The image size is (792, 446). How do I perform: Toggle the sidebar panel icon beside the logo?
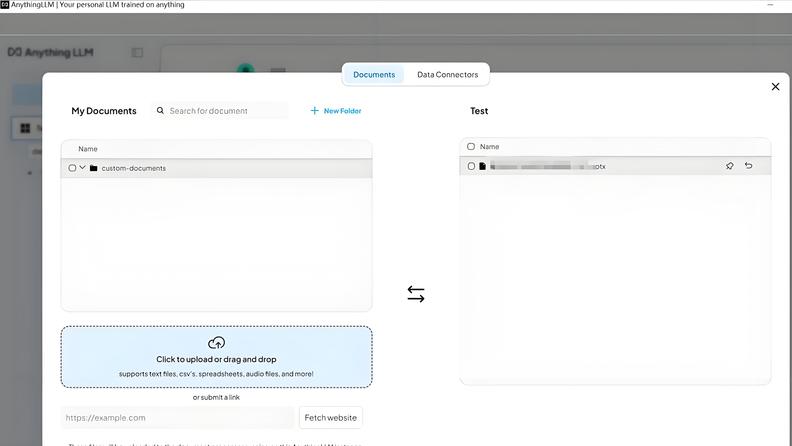pyautogui.click(x=137, y=52)
